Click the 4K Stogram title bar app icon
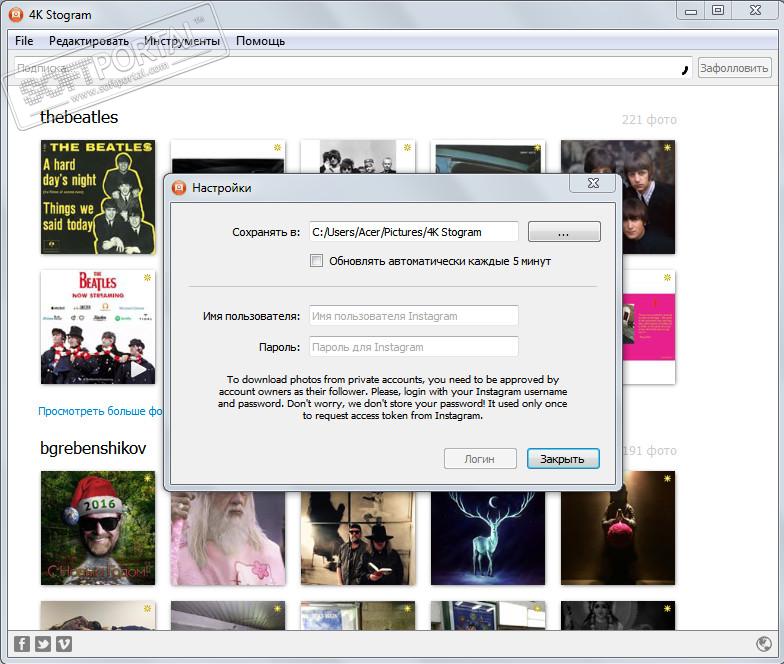Viewport: 784px width, 664px height. coord(16,14)
